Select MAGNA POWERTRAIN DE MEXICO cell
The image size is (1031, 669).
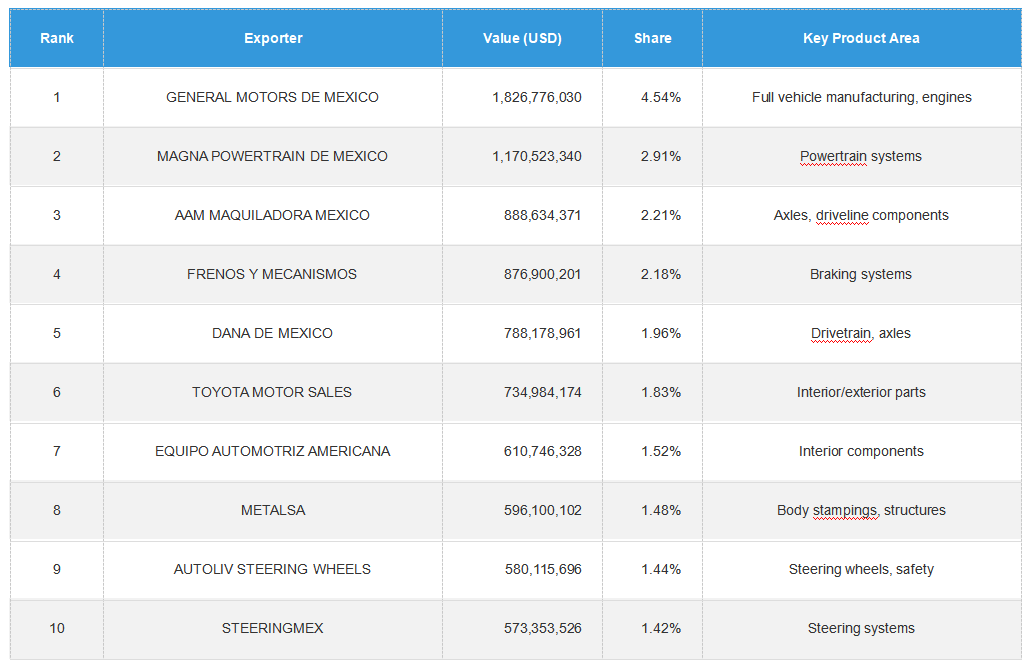pos(273,157)
